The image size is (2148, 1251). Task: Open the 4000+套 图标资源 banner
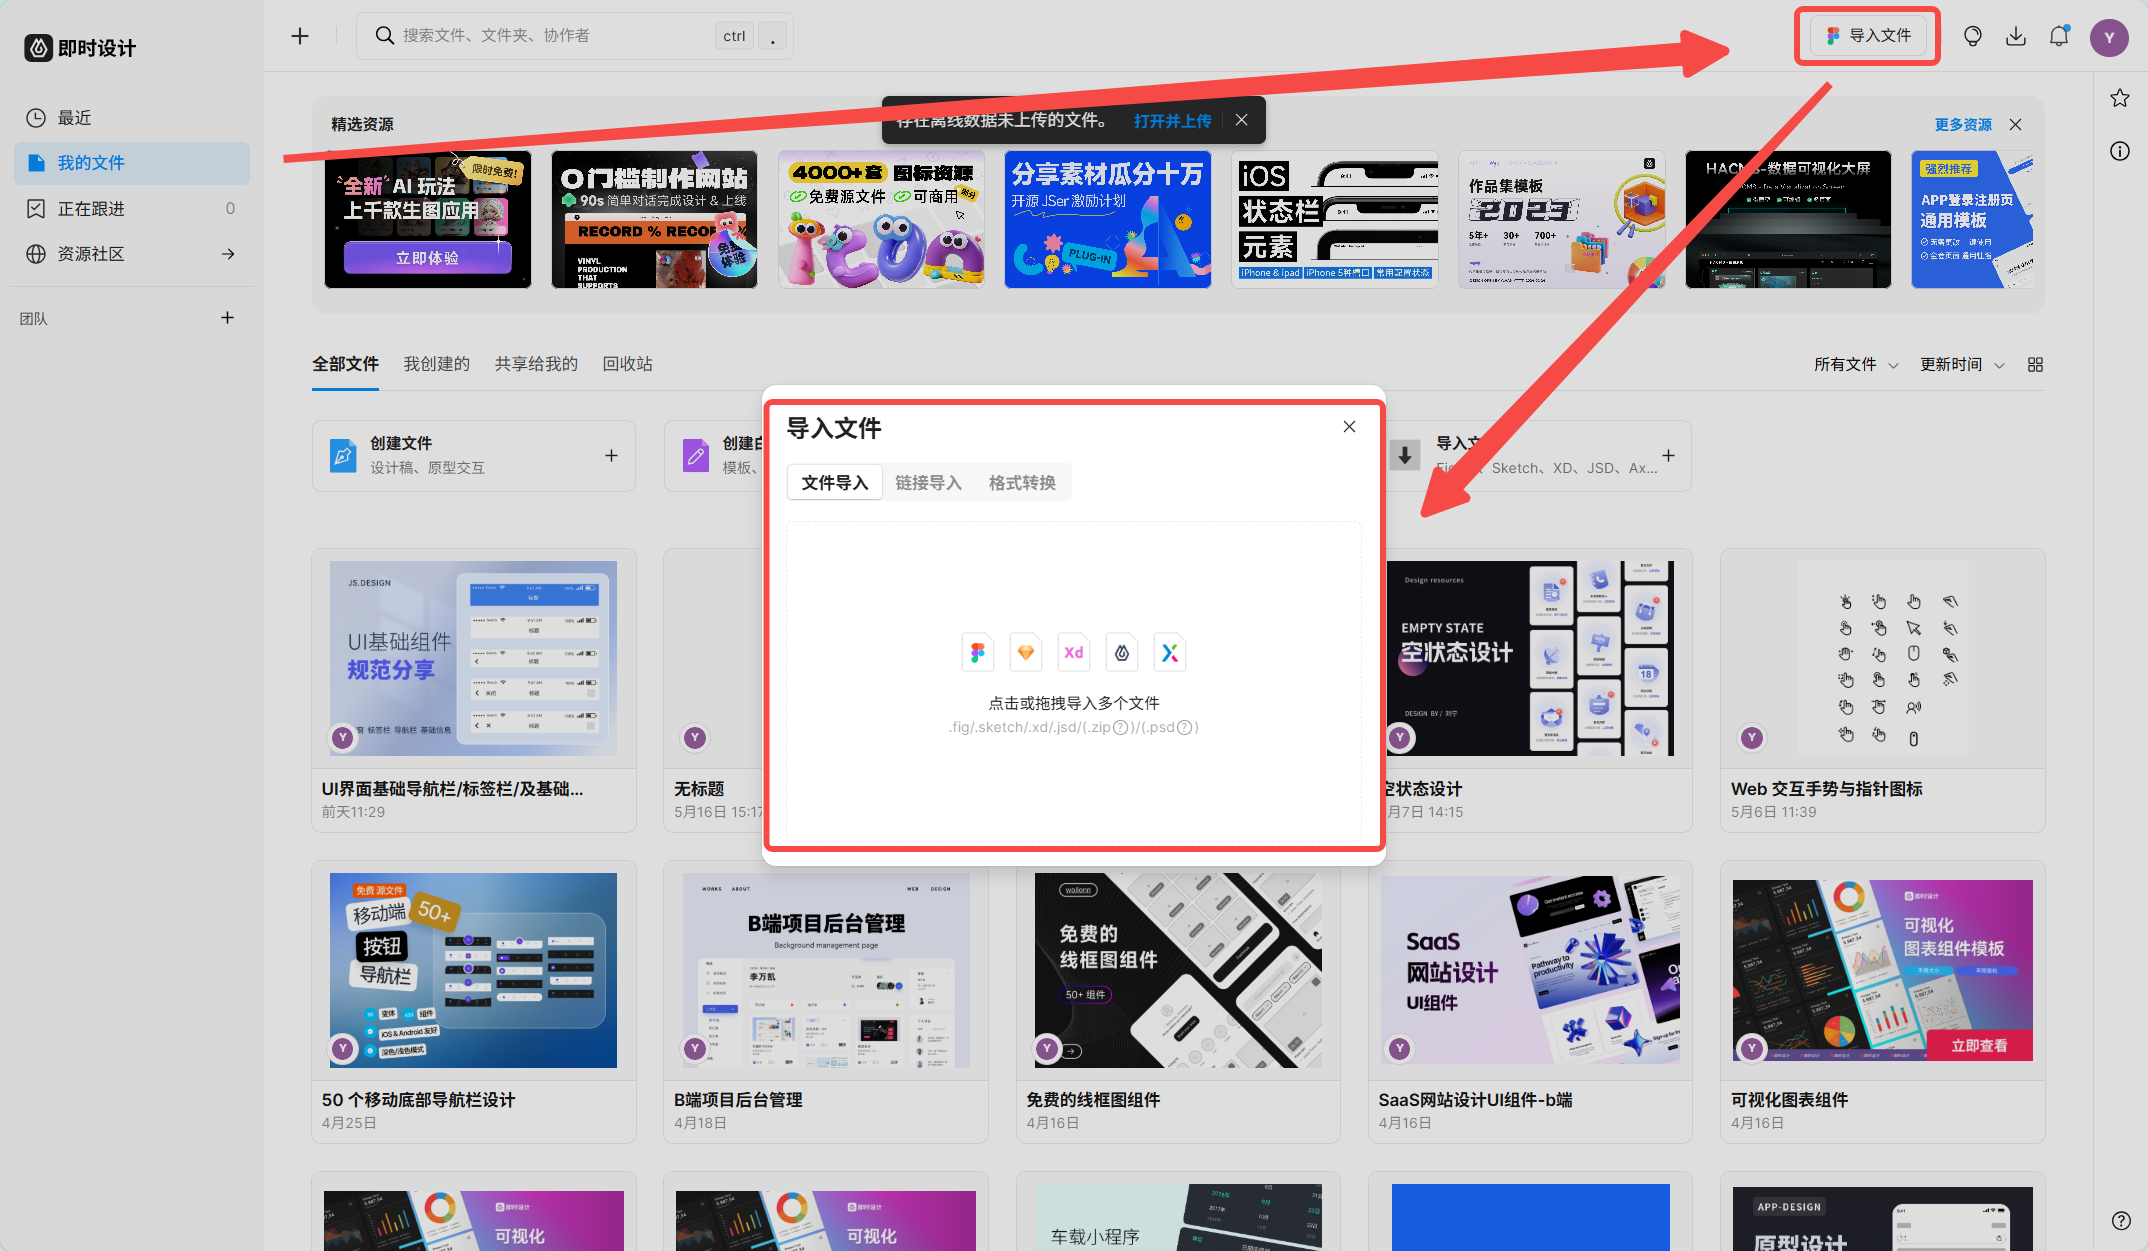881,219
